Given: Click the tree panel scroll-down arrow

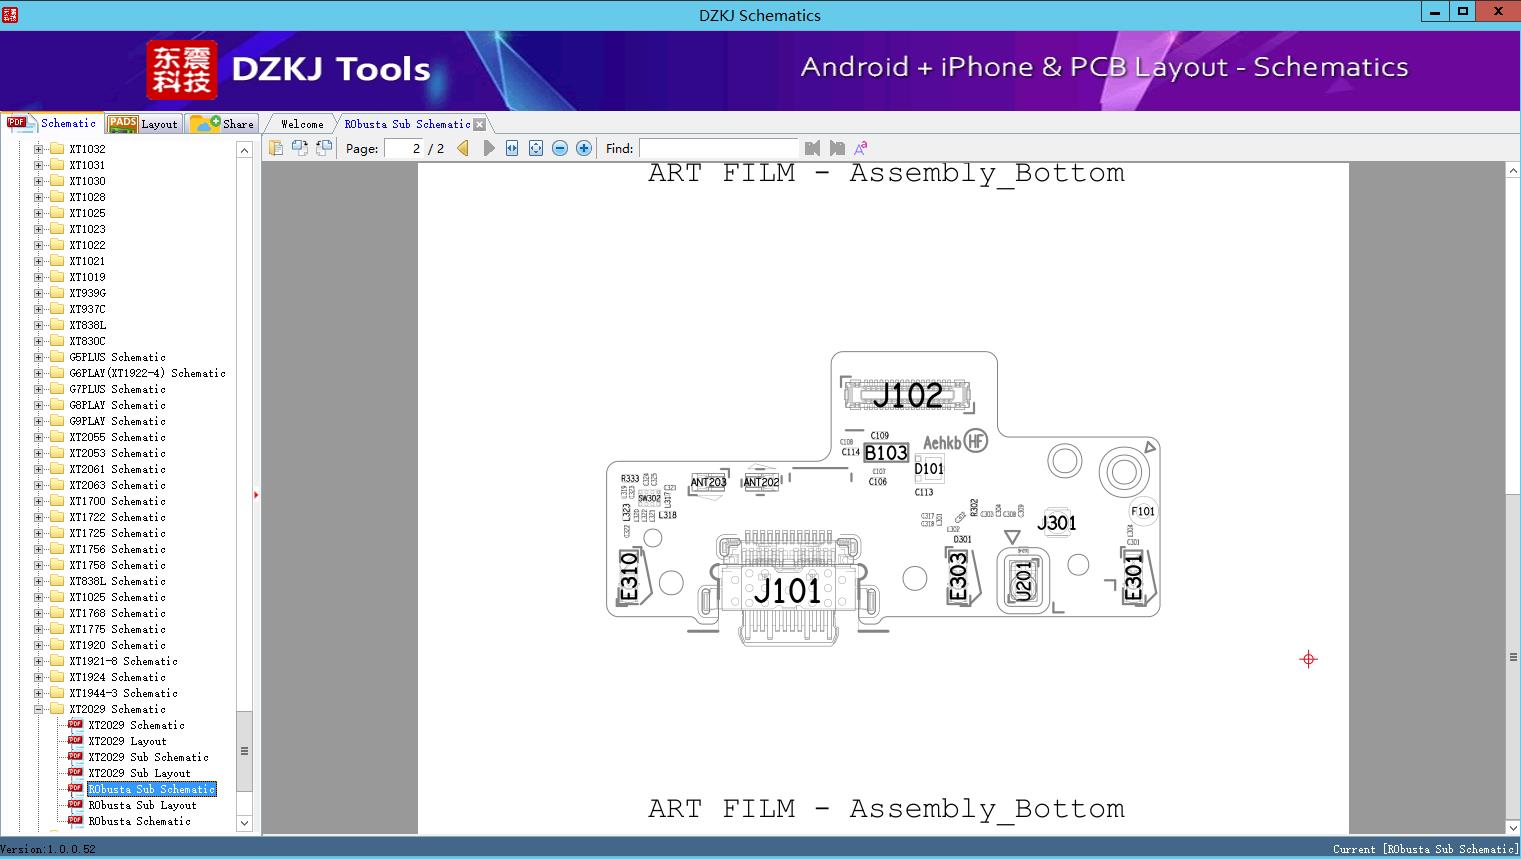Looking at the screenshot, I should point(244,823).
